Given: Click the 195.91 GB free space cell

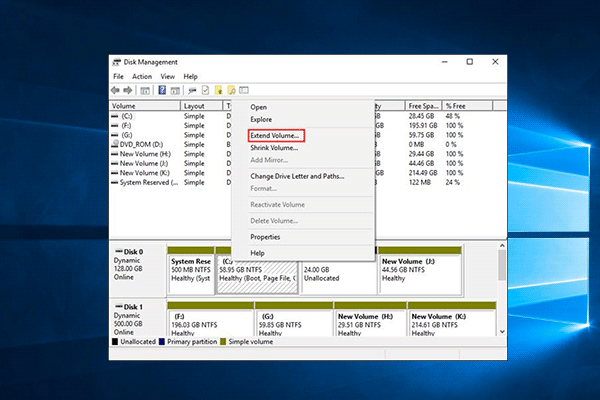Looking at the screenshot, I should 423,126.
